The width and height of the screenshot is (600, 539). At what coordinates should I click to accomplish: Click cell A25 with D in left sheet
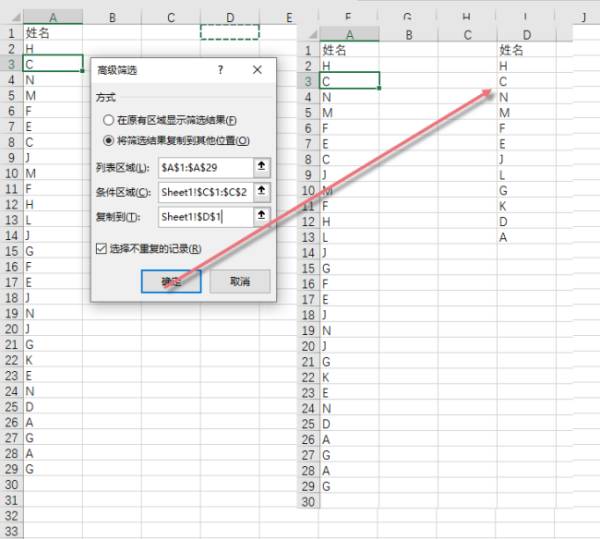[x=53, y=407]
